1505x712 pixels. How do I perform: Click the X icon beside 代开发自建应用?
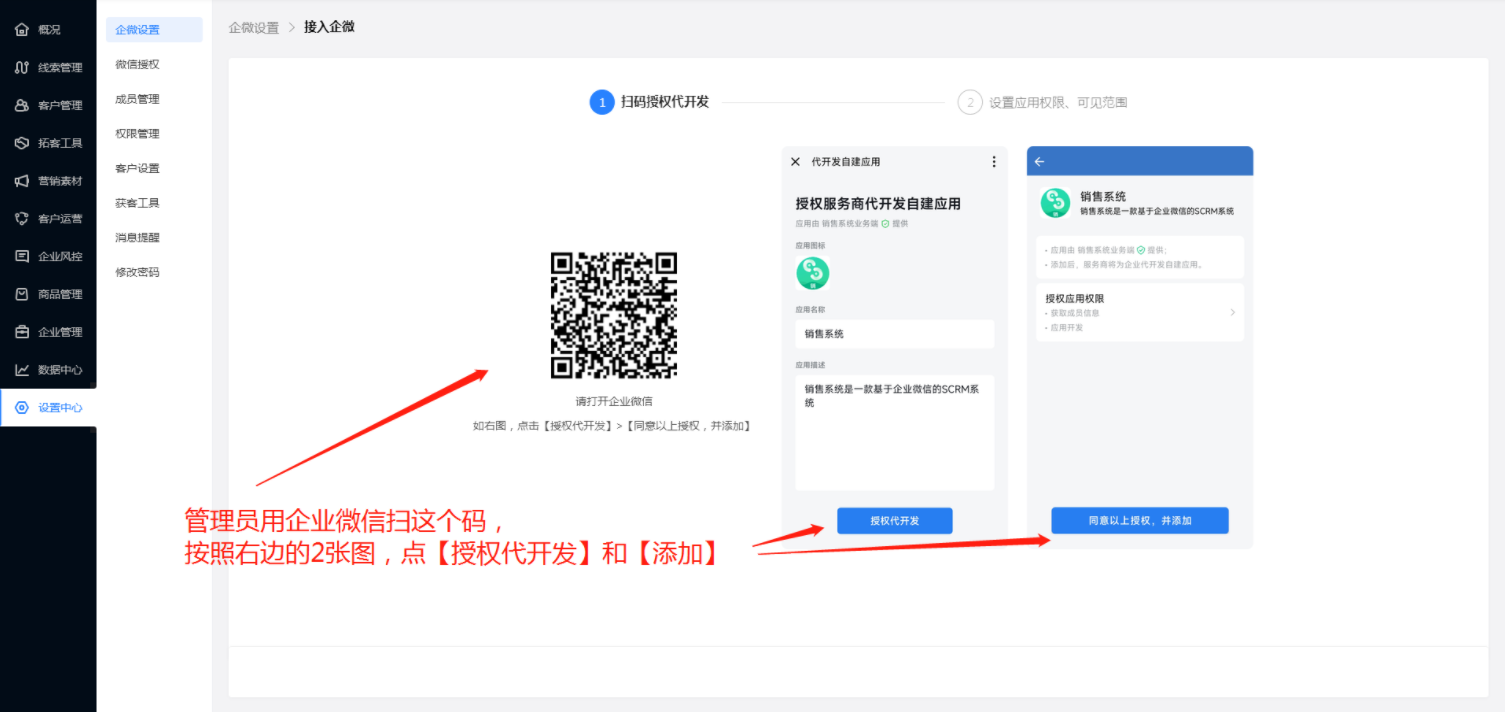[796, 162]
